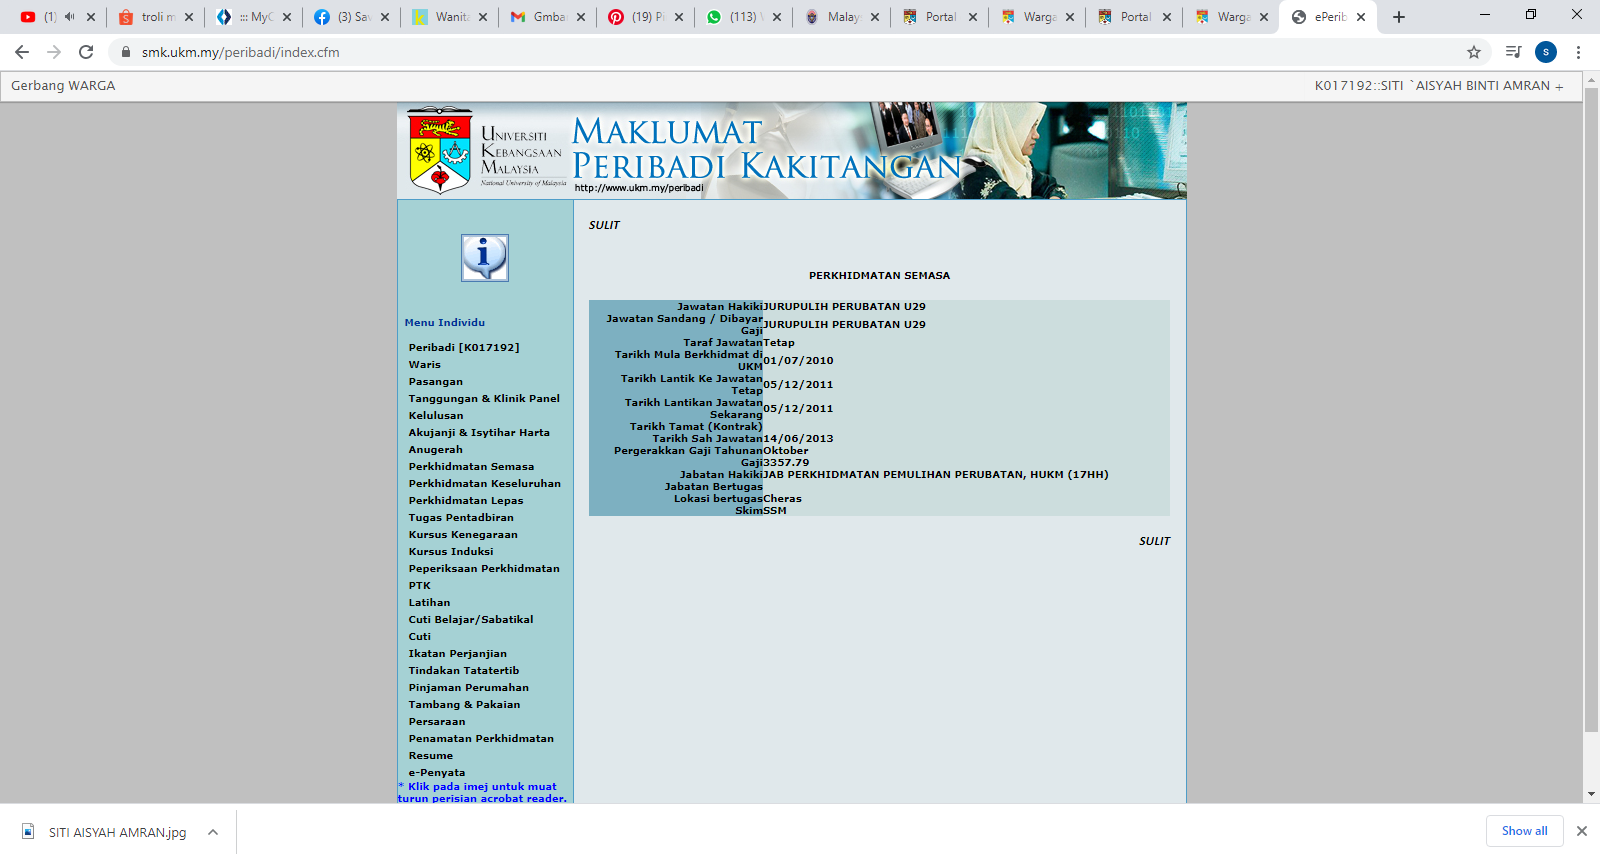Reload the page with refresh icon
This screenshot has height=860, width=1600.
click(86, 52)
